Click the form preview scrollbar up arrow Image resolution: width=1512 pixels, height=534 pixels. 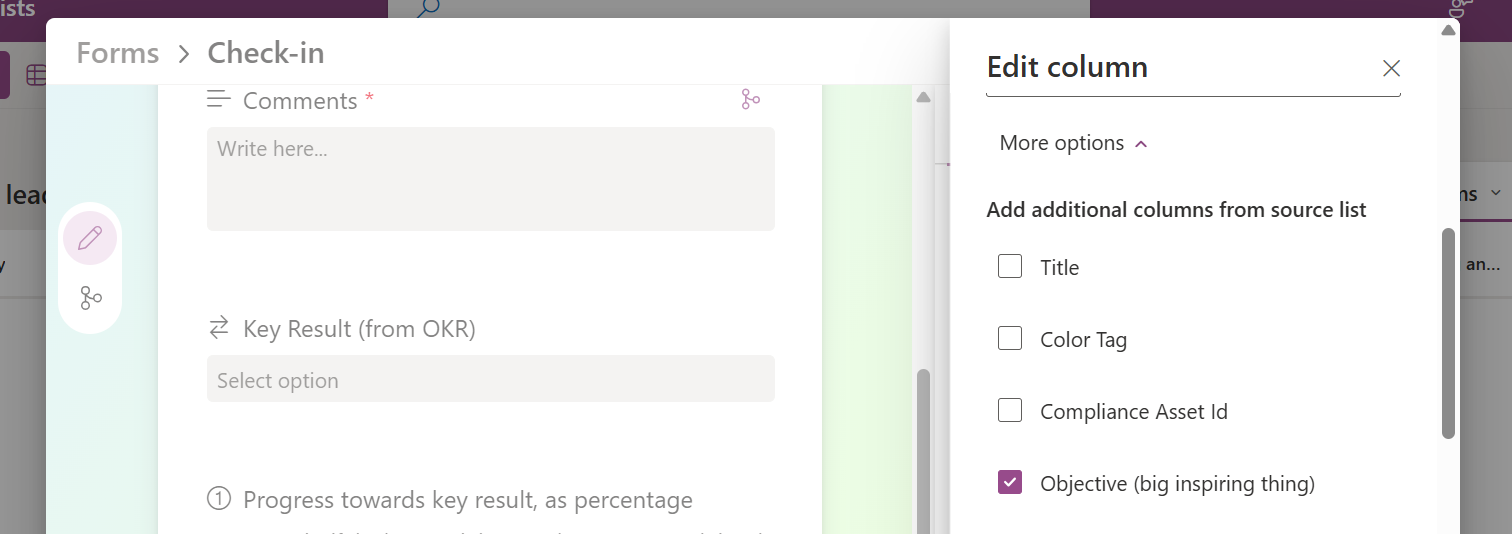coord(923,97)
